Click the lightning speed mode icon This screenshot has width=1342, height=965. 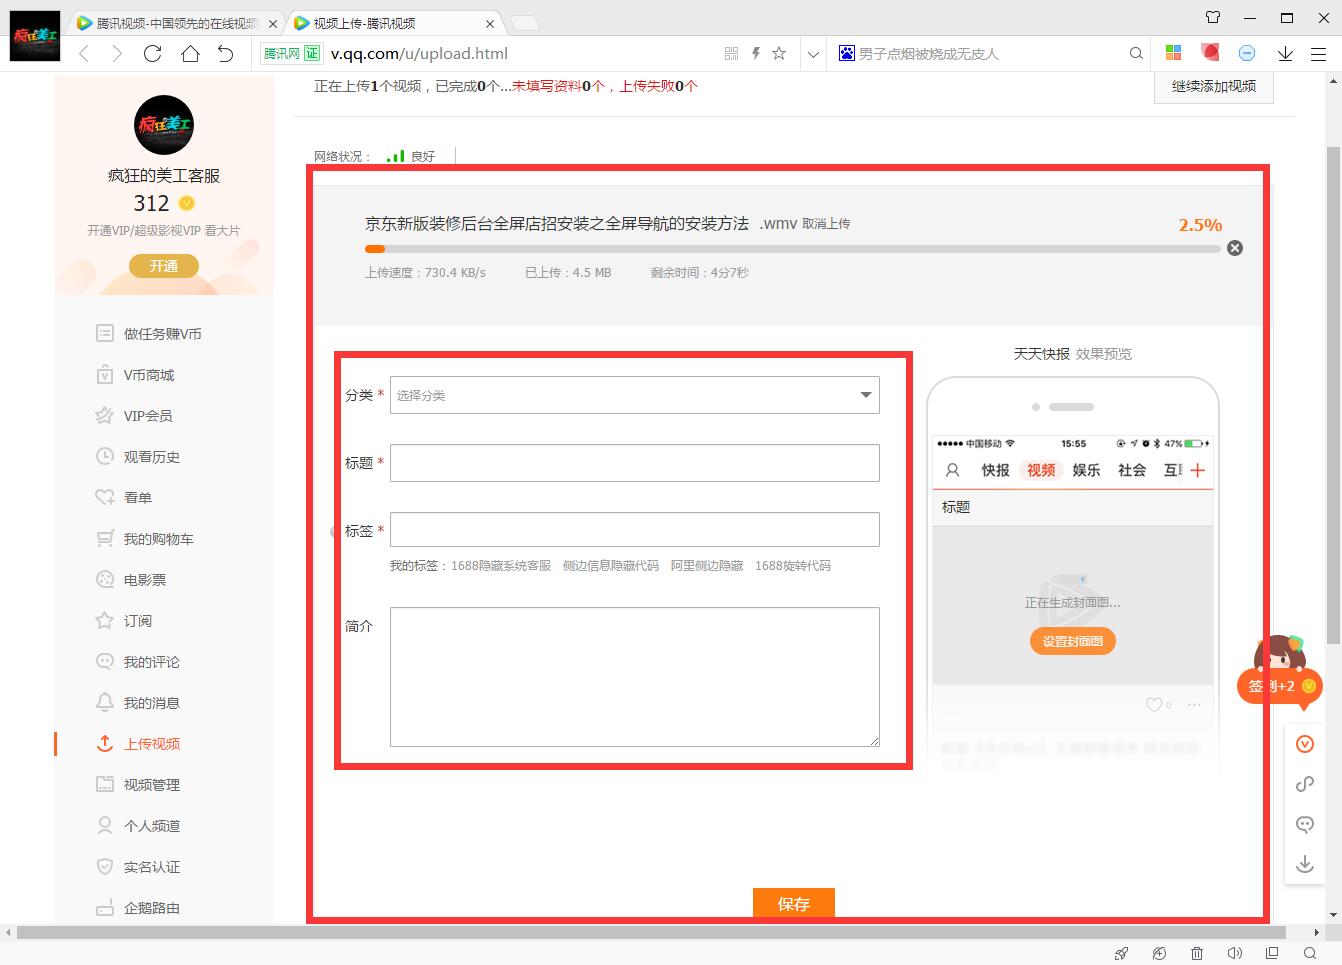[x=756, y=54]
